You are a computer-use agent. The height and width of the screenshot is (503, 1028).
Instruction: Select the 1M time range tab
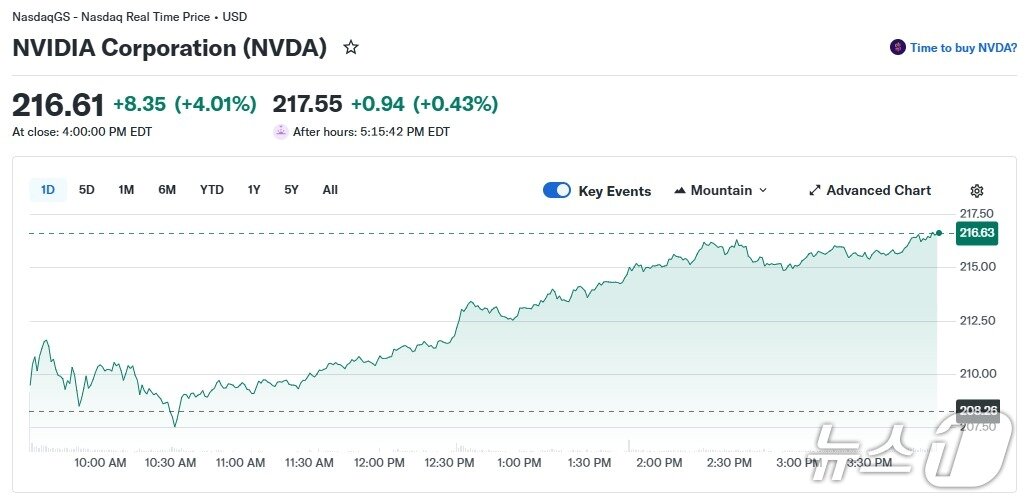coord(126,190)
